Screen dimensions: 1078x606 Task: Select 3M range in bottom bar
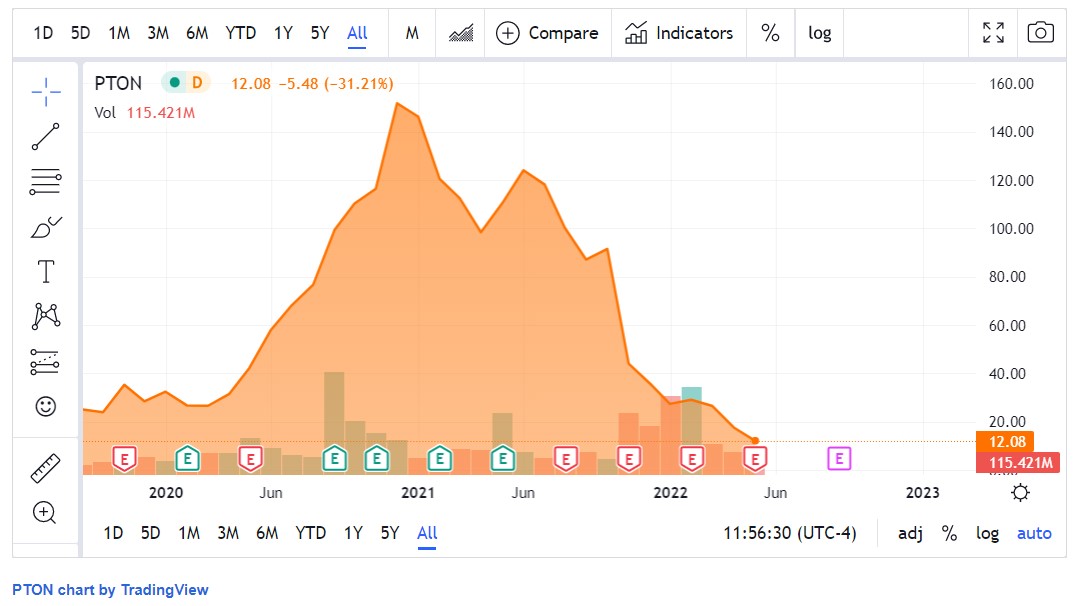tap(228, 533)
